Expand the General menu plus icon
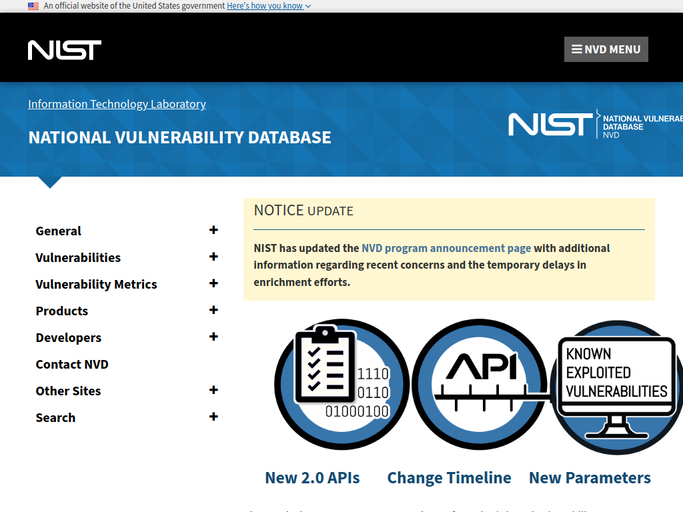Image resolution: width=683 pixels, height=512 pixels. coord(213,230)
